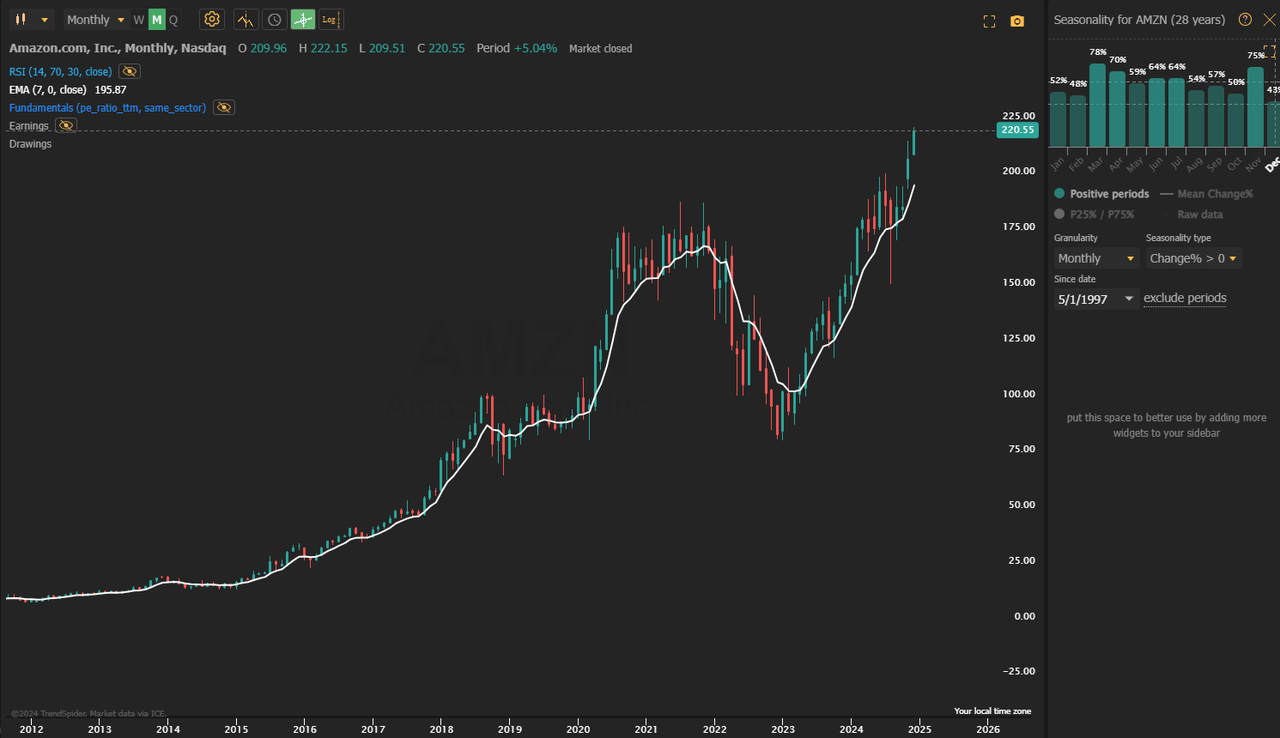The image size is (1280, 738).
Task: Click the 2016 time axis label
Action: coord(305,729)
